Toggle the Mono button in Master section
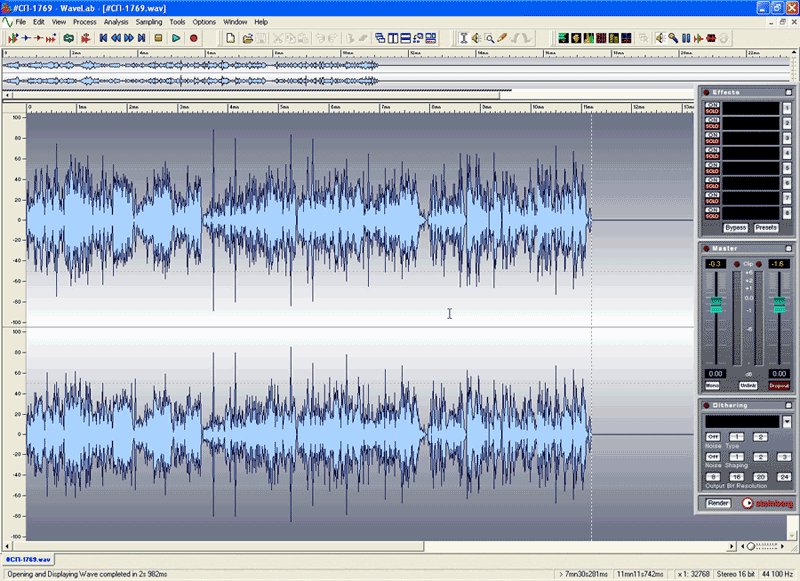 click(x=712, y=385)
